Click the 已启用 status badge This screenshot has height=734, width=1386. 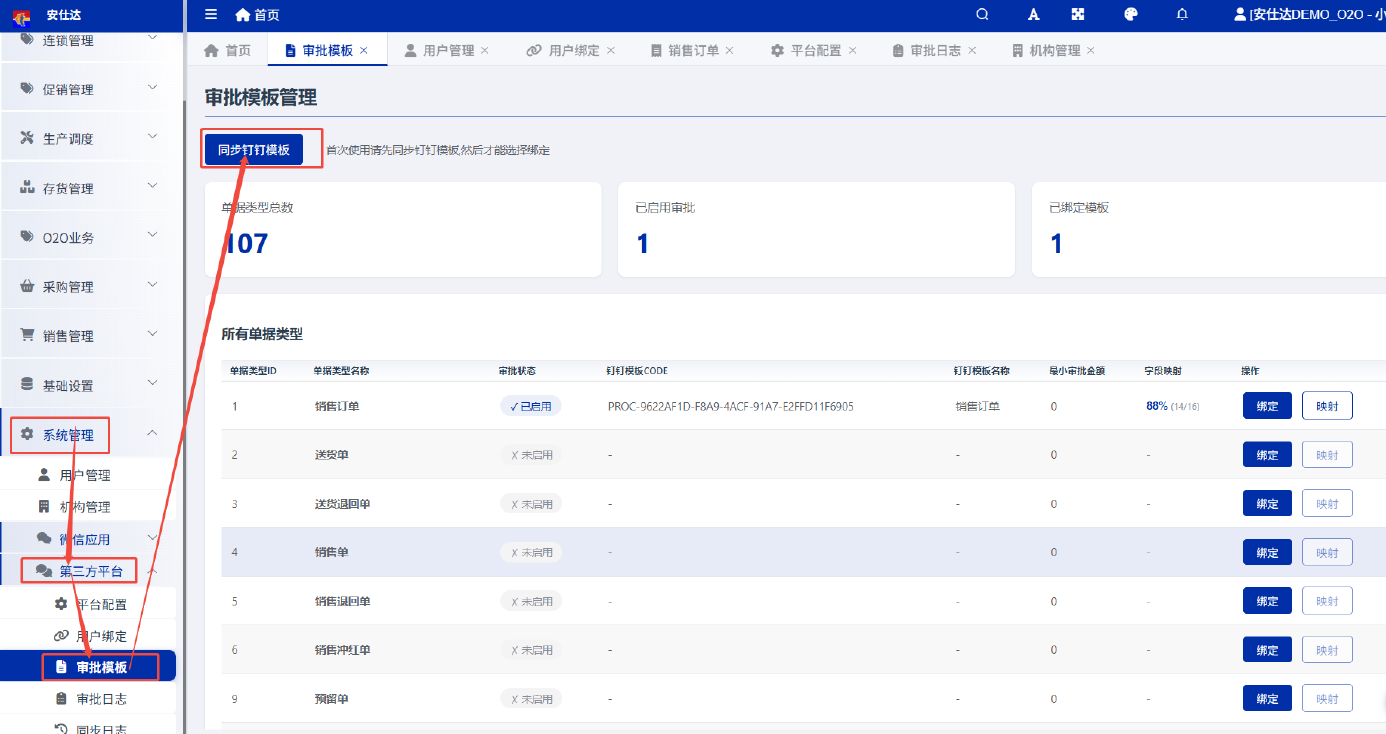pos(531,406)
